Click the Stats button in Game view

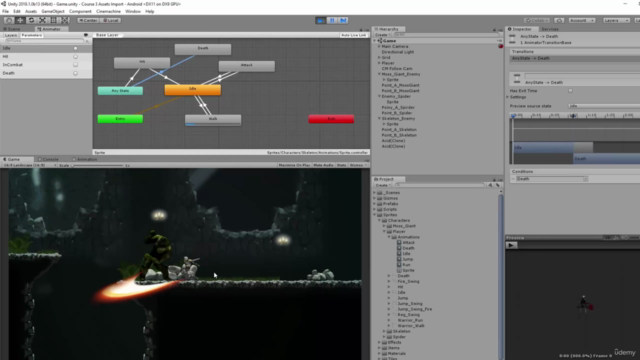(x=341, y=165)
